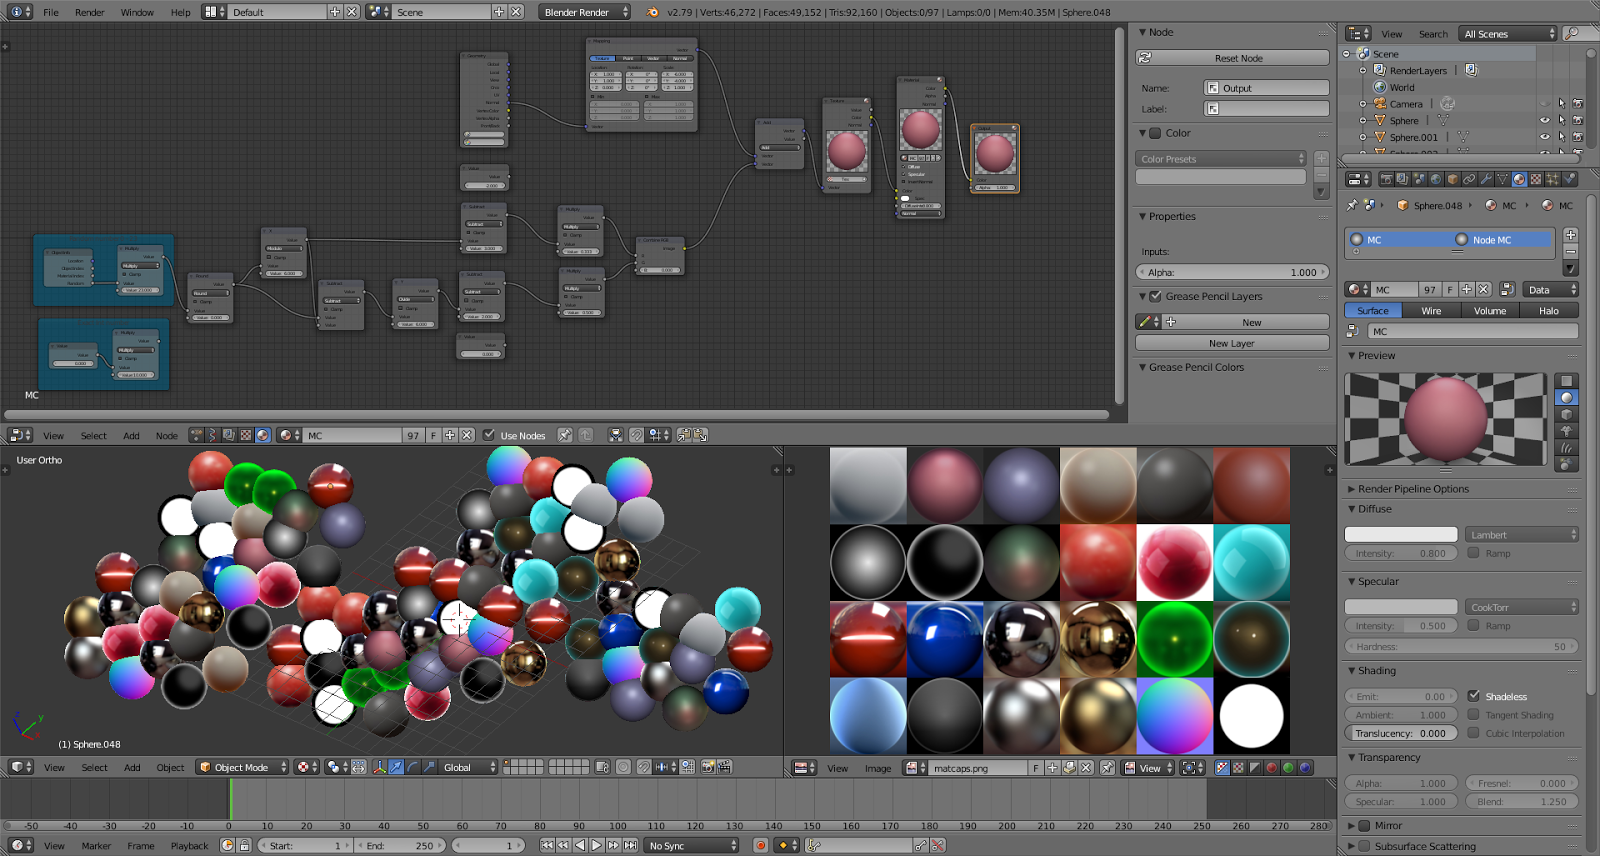Toggle visibility eye of Sphere object

point(1545,120)
